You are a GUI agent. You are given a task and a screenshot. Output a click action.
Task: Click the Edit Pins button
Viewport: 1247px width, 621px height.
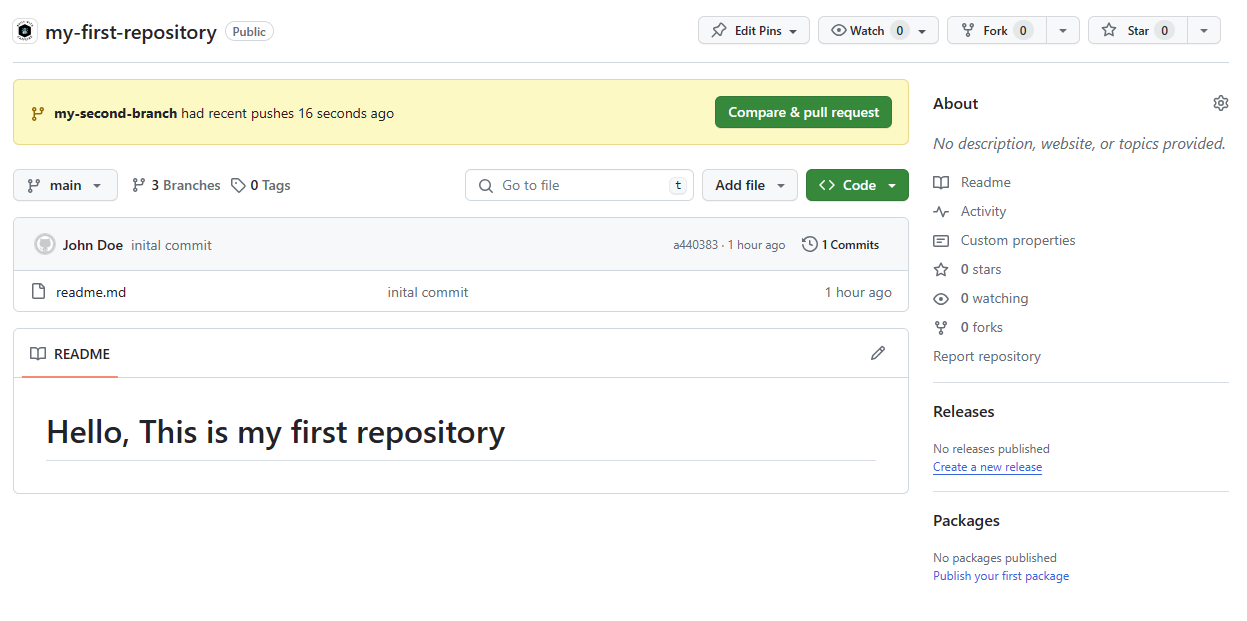tap(754, 31)
